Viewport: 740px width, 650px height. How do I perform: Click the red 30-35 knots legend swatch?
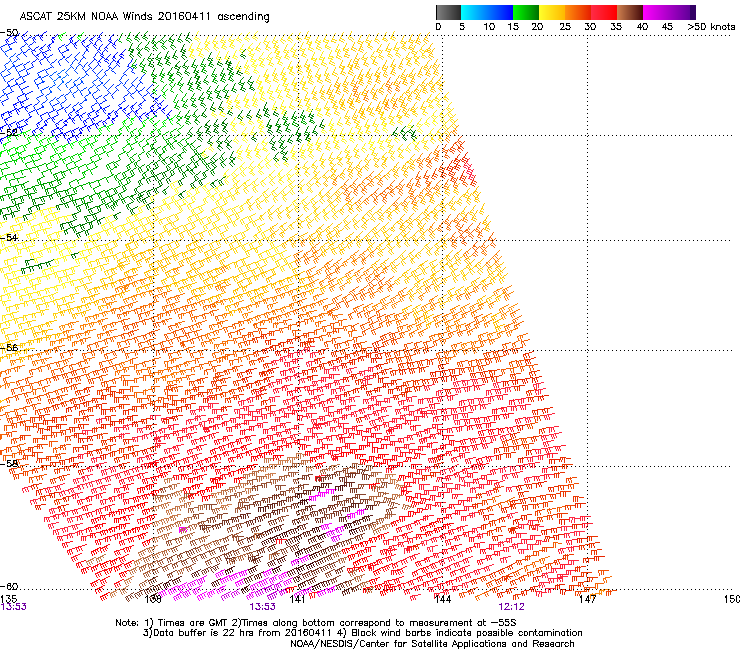pos(604,12)
